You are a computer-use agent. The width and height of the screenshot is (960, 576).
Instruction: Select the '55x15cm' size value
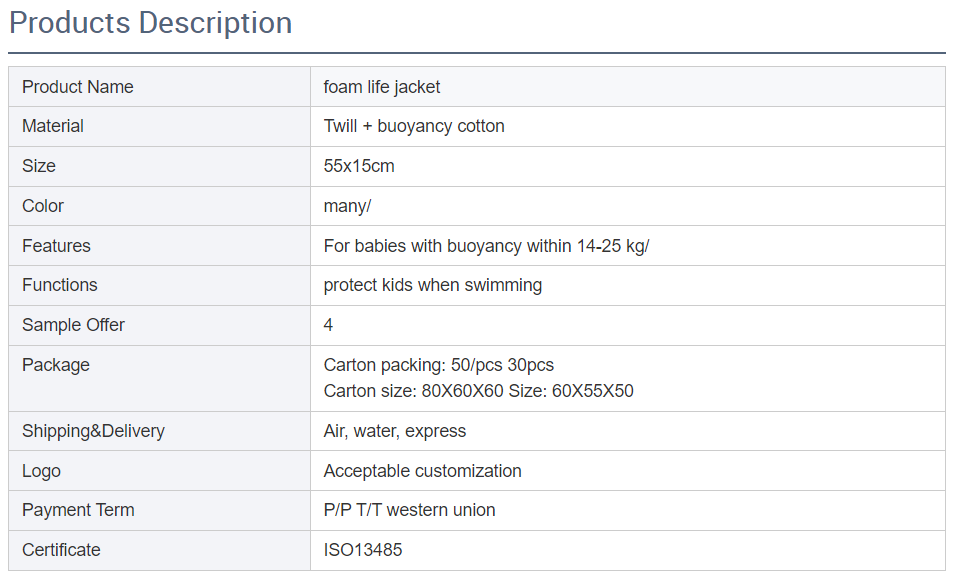[359, 166]
